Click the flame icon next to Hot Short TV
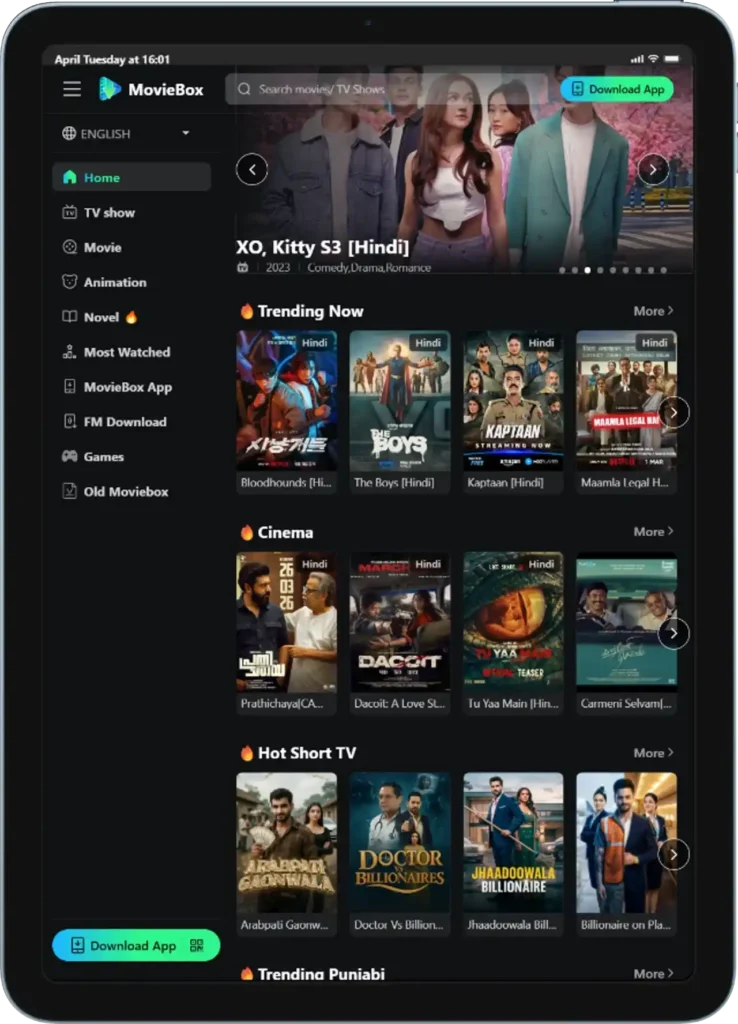This screenshot has height=1024, width=738. [x=246, y=753]
